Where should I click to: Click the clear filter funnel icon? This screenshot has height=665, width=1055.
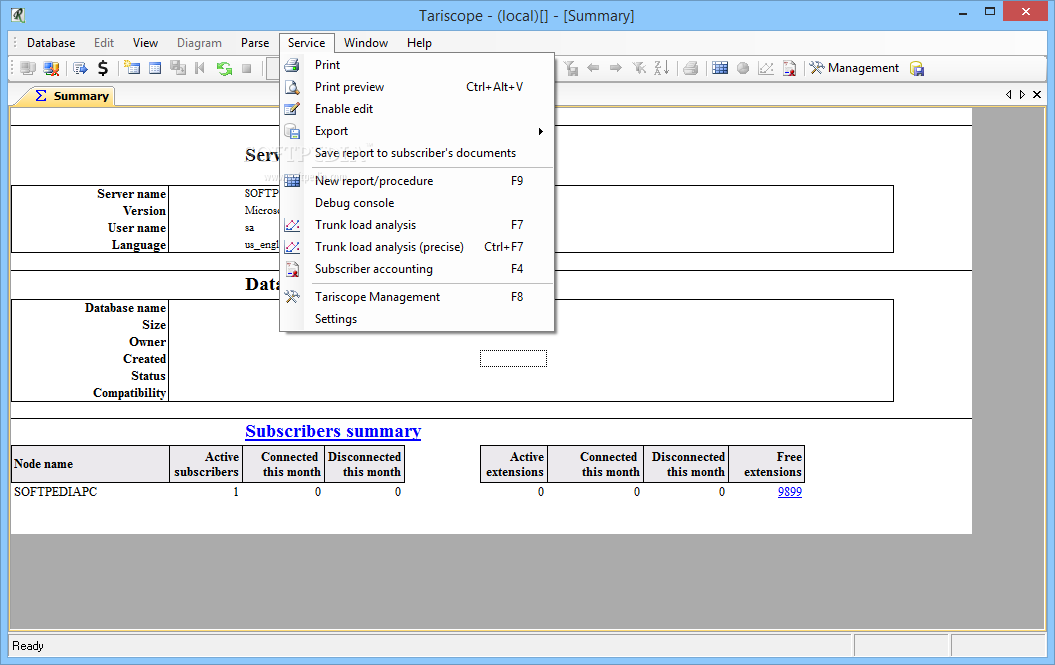point(639,68)
